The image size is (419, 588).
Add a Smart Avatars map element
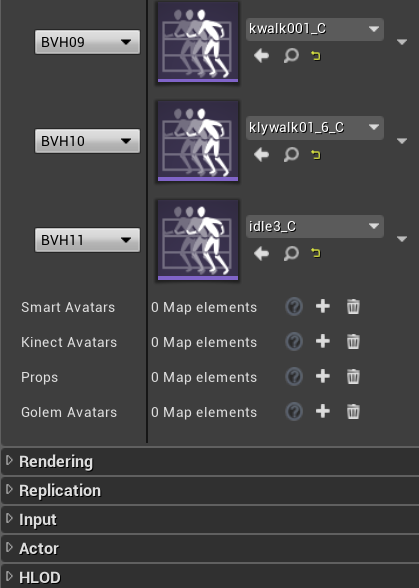pyautogui.click(x=323, y=306)
